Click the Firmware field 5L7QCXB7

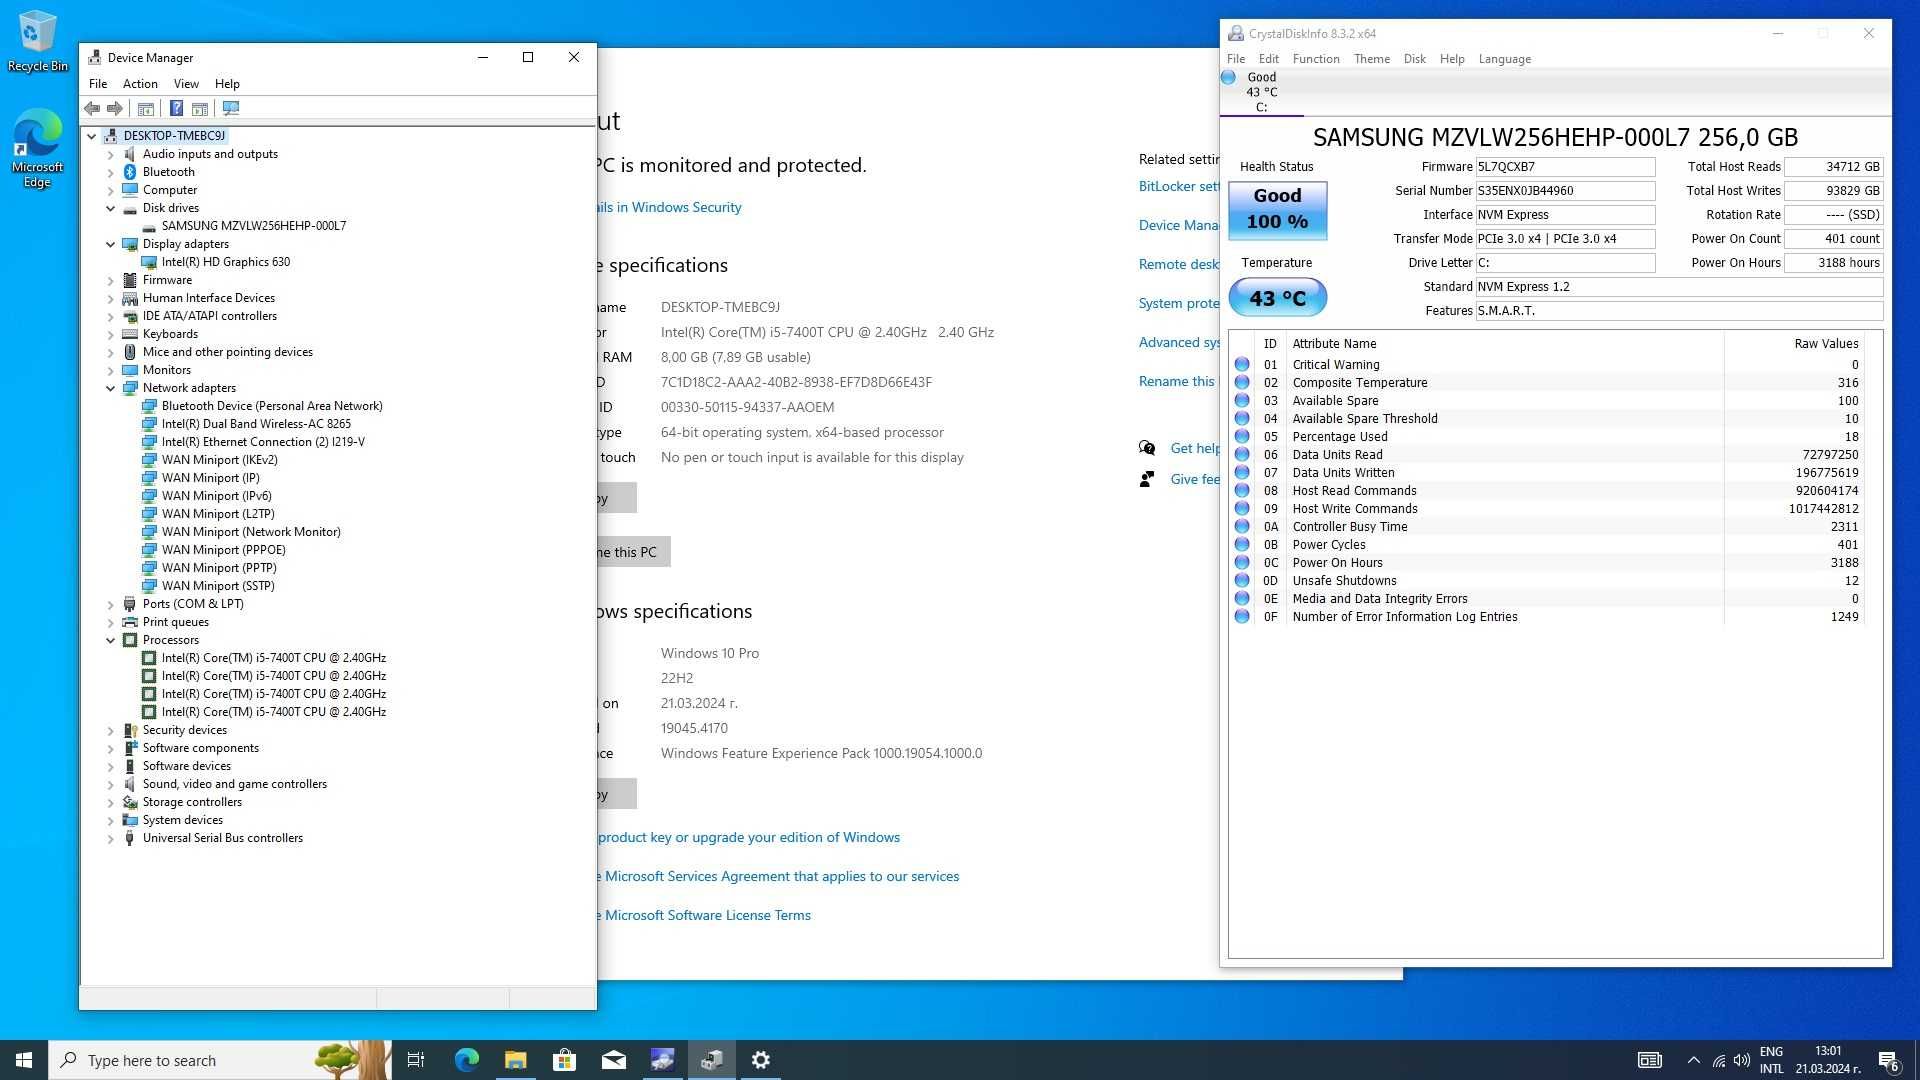[1565, 167]
